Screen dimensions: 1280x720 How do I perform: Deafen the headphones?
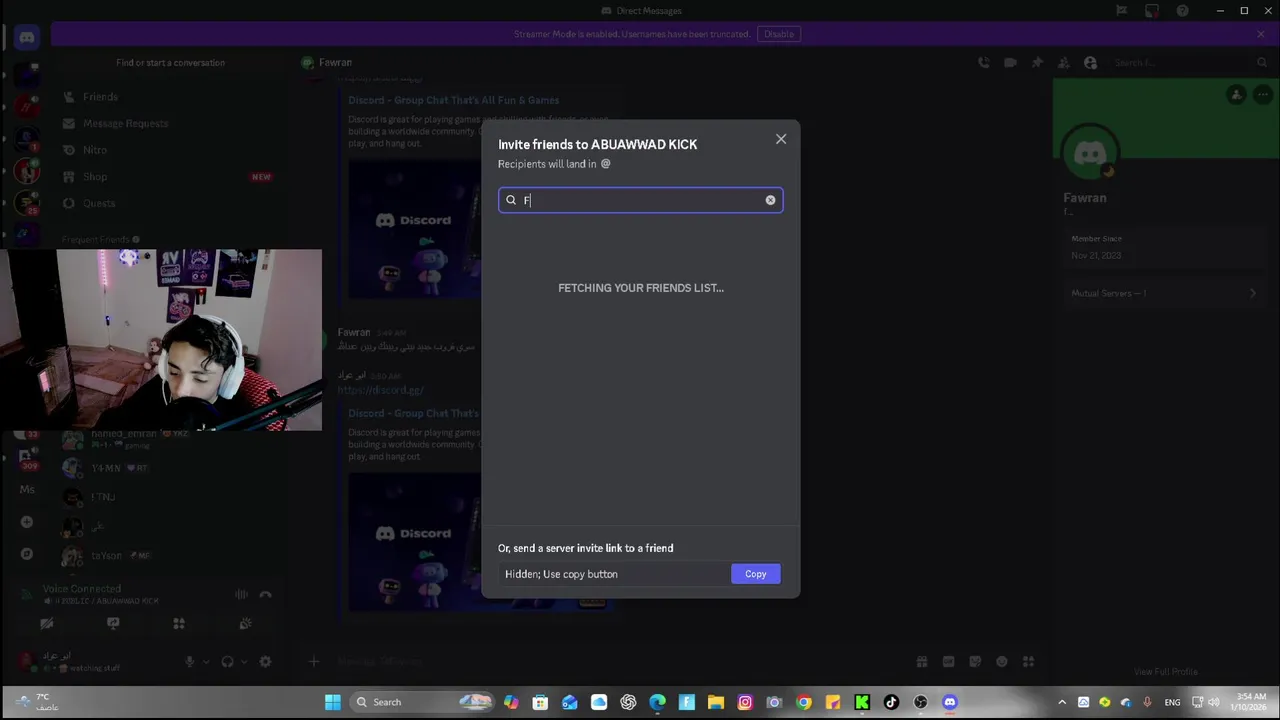(227, 661)
